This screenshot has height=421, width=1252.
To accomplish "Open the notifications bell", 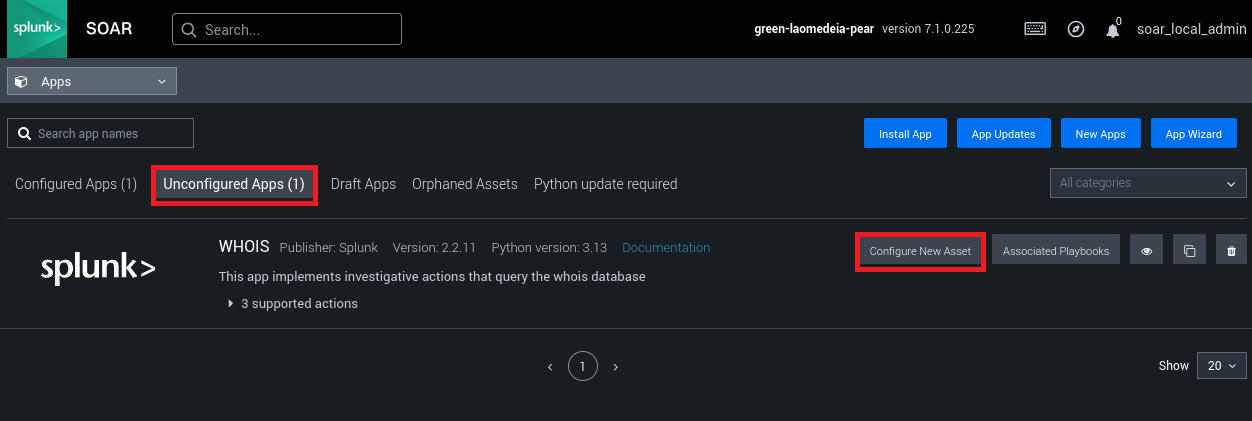I will click(x=1112, y=30).
